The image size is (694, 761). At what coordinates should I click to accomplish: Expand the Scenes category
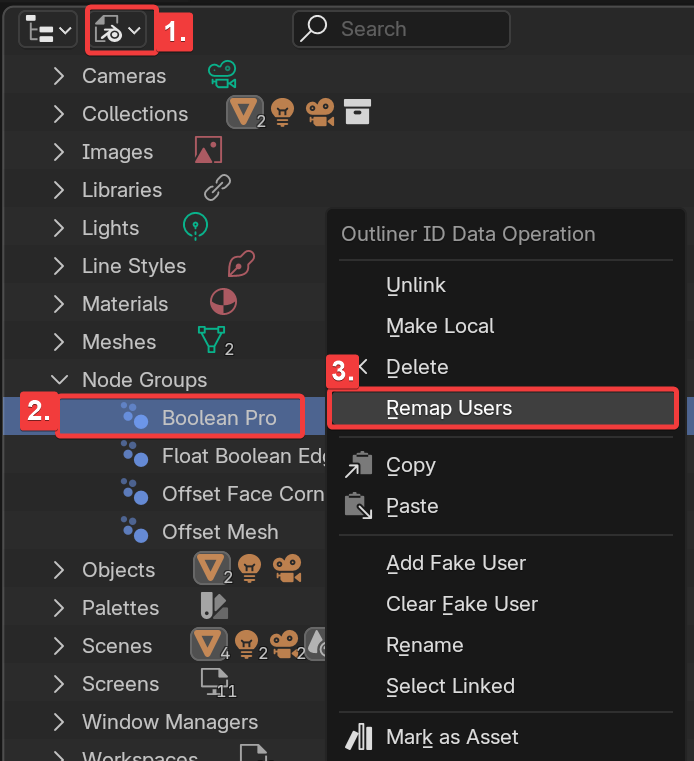[60, 646]
